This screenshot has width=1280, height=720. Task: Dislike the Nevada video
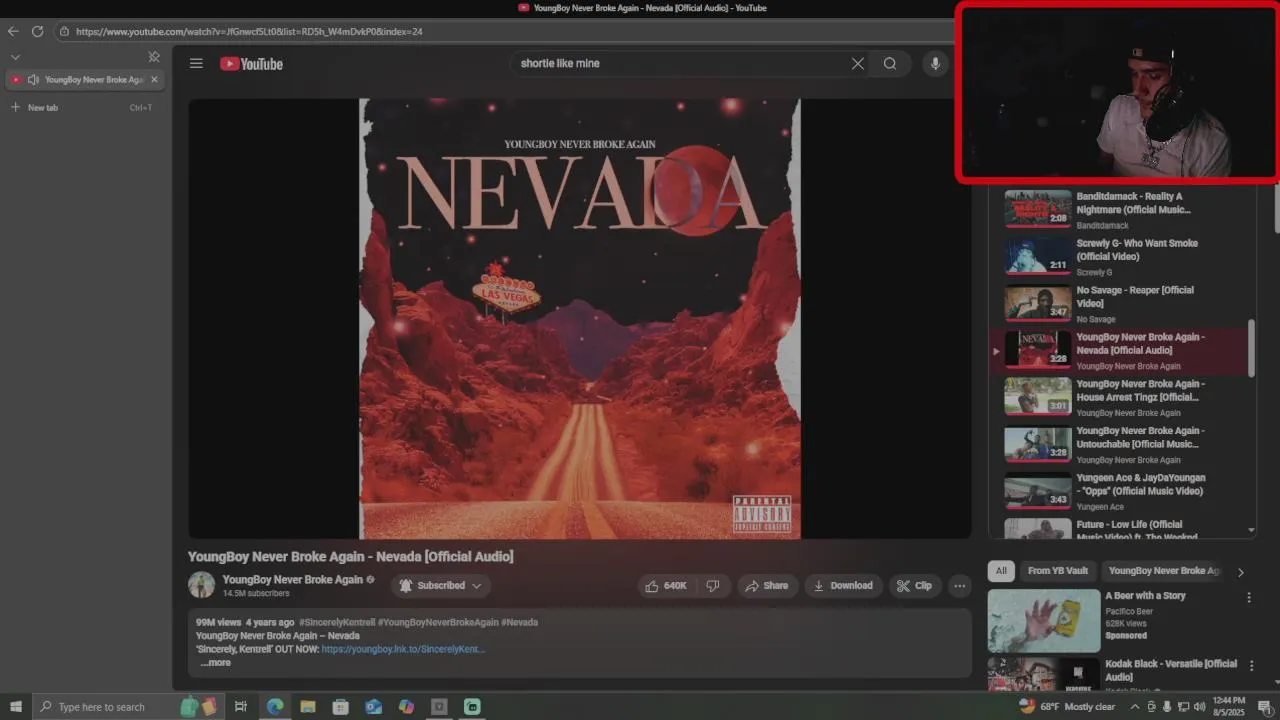click(713, 586)
